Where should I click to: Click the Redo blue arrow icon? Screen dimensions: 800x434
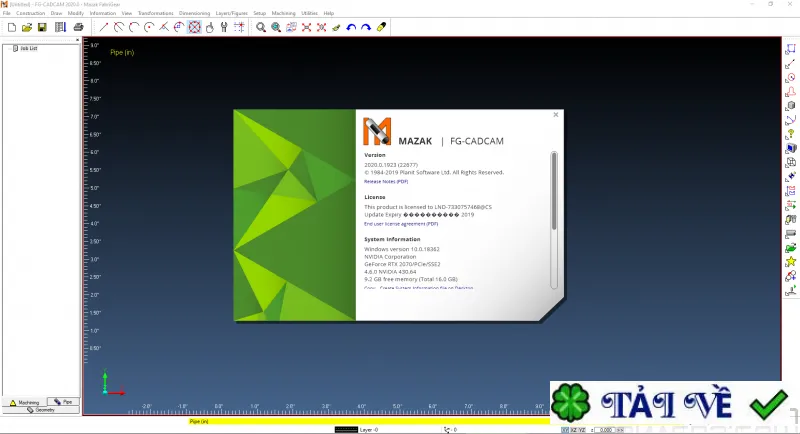click(x=366, y=28)
